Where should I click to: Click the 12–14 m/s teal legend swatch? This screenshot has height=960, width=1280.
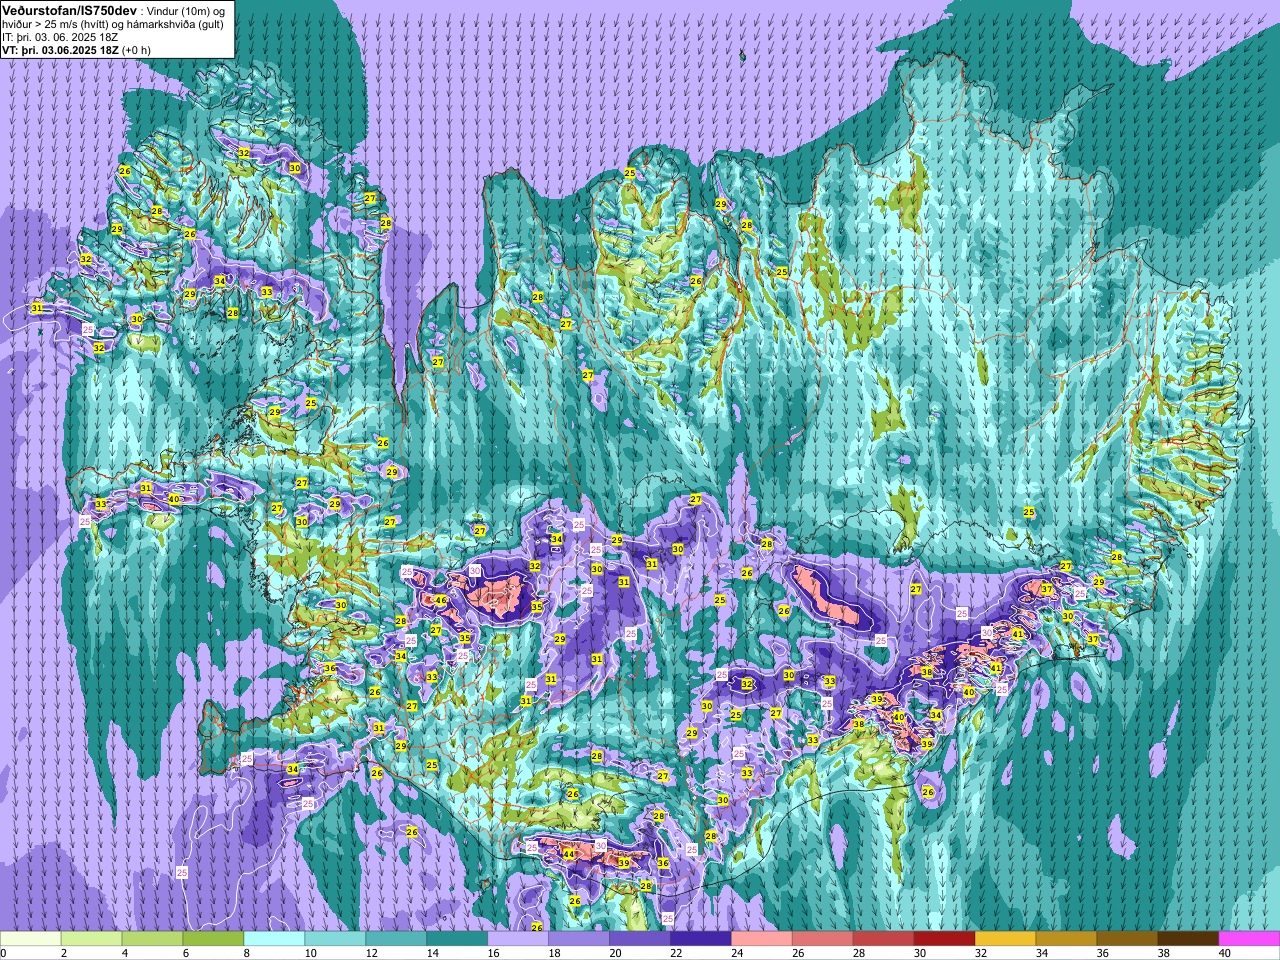(x=396, y=939)
